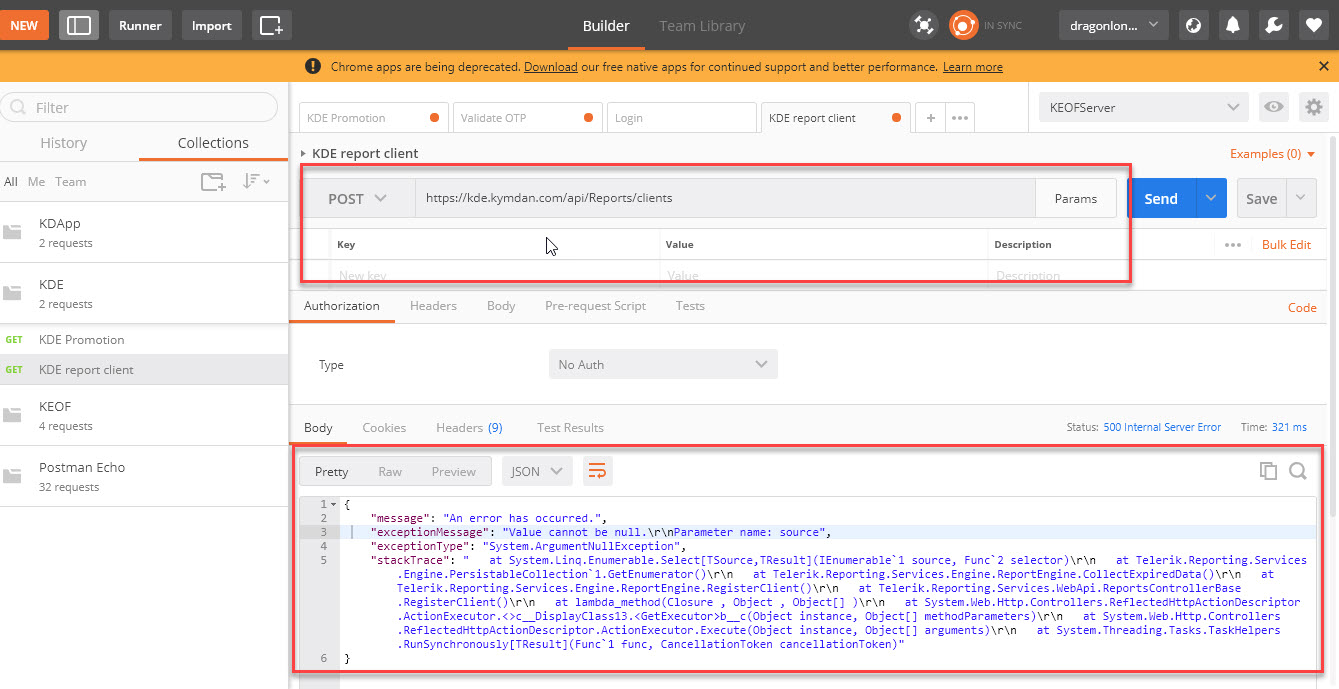
Task: Switch to the Login request tab
Action: (681, 118)
